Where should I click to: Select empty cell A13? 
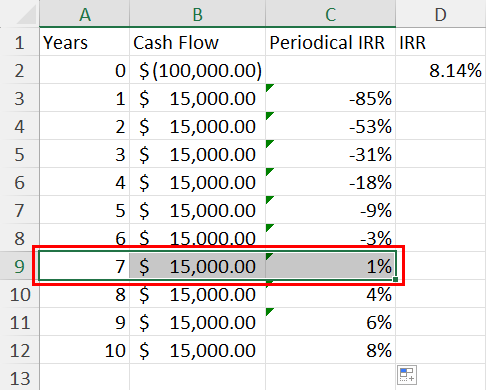click(84, 377)
